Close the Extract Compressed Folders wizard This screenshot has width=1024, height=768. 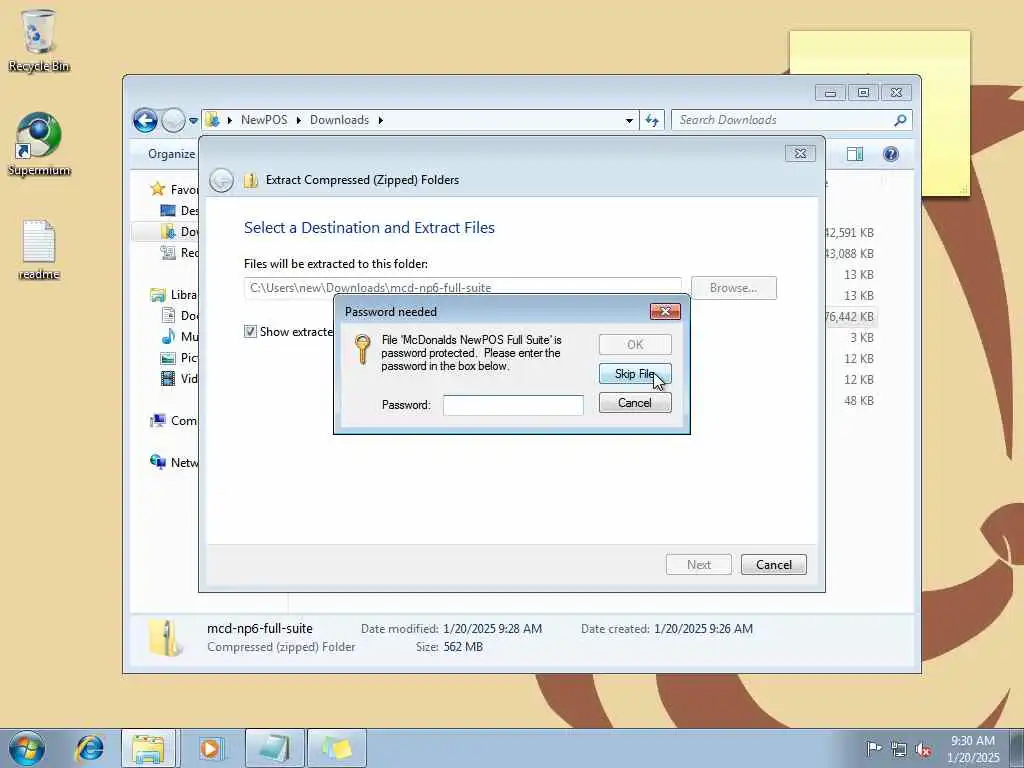800,153
